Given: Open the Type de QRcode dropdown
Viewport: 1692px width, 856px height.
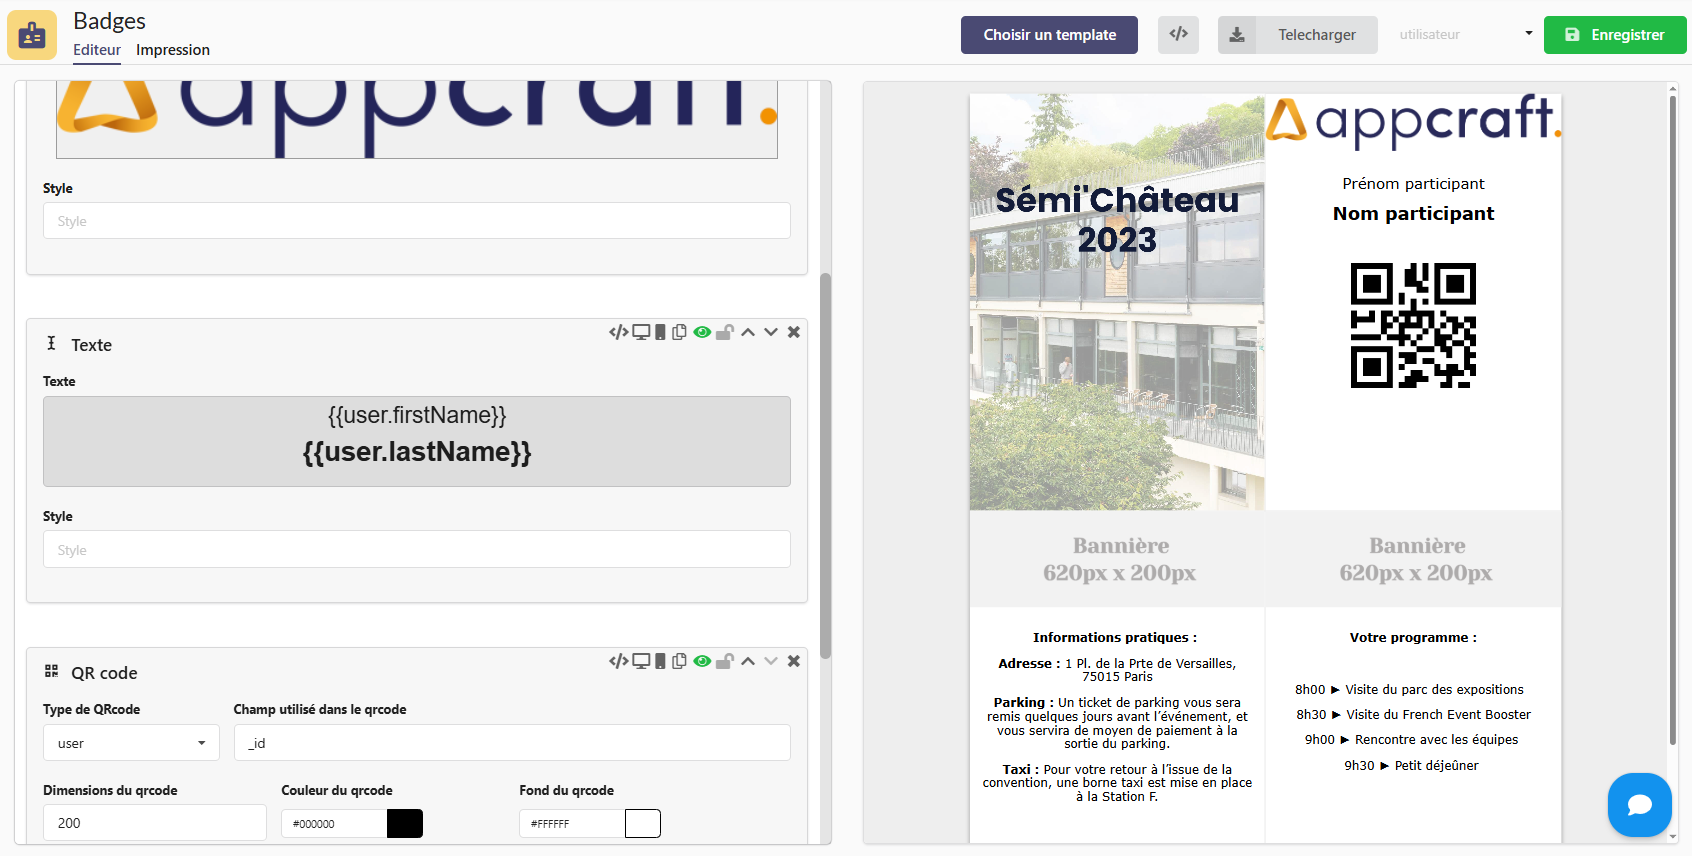Looking at the screenshot, I should tap(131, 743).
